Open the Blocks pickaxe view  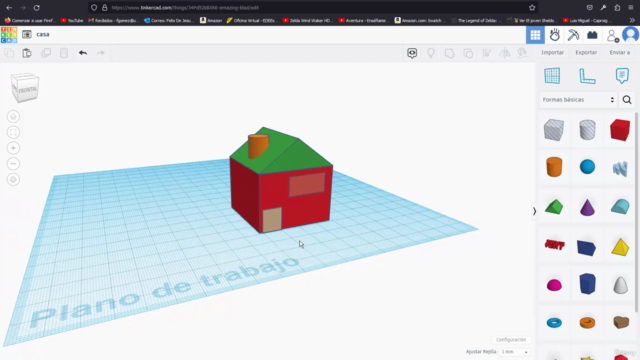coord(573,35)
